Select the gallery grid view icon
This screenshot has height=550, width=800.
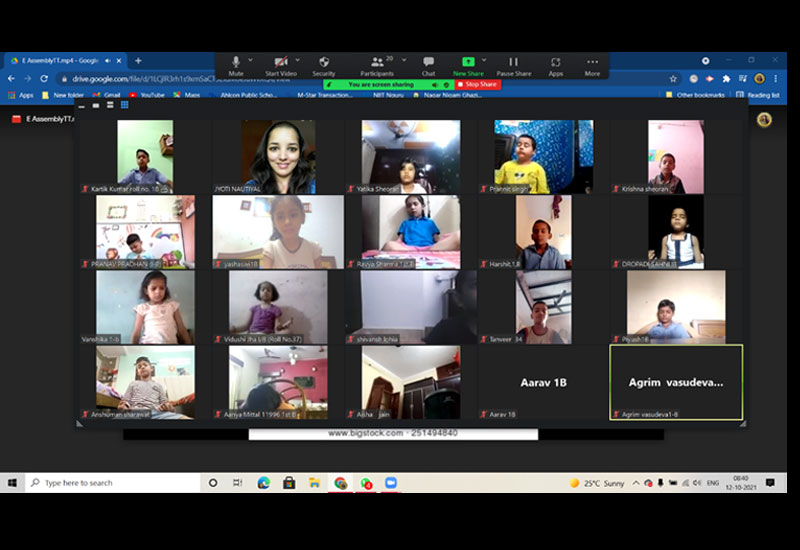point(124,105)
